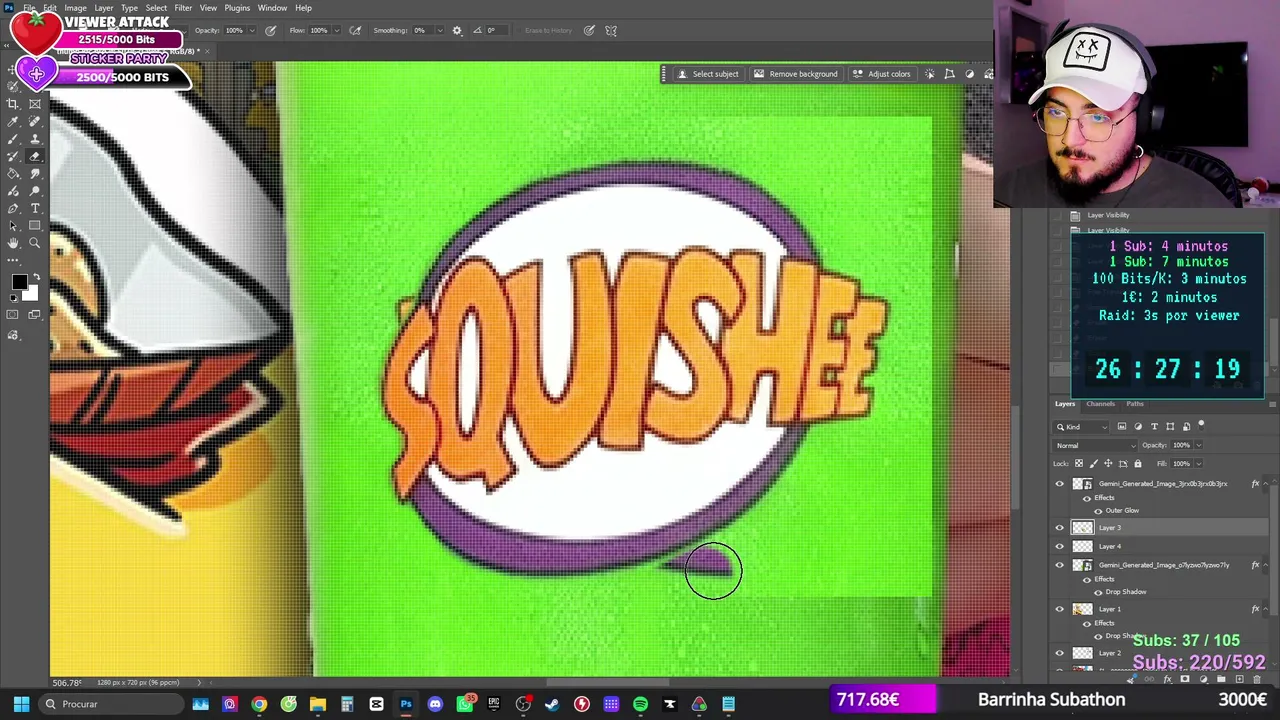This screenshot has height=720, width=1280.
Task: Click the symmetry butterfly icon
Action: coord(611,30)
